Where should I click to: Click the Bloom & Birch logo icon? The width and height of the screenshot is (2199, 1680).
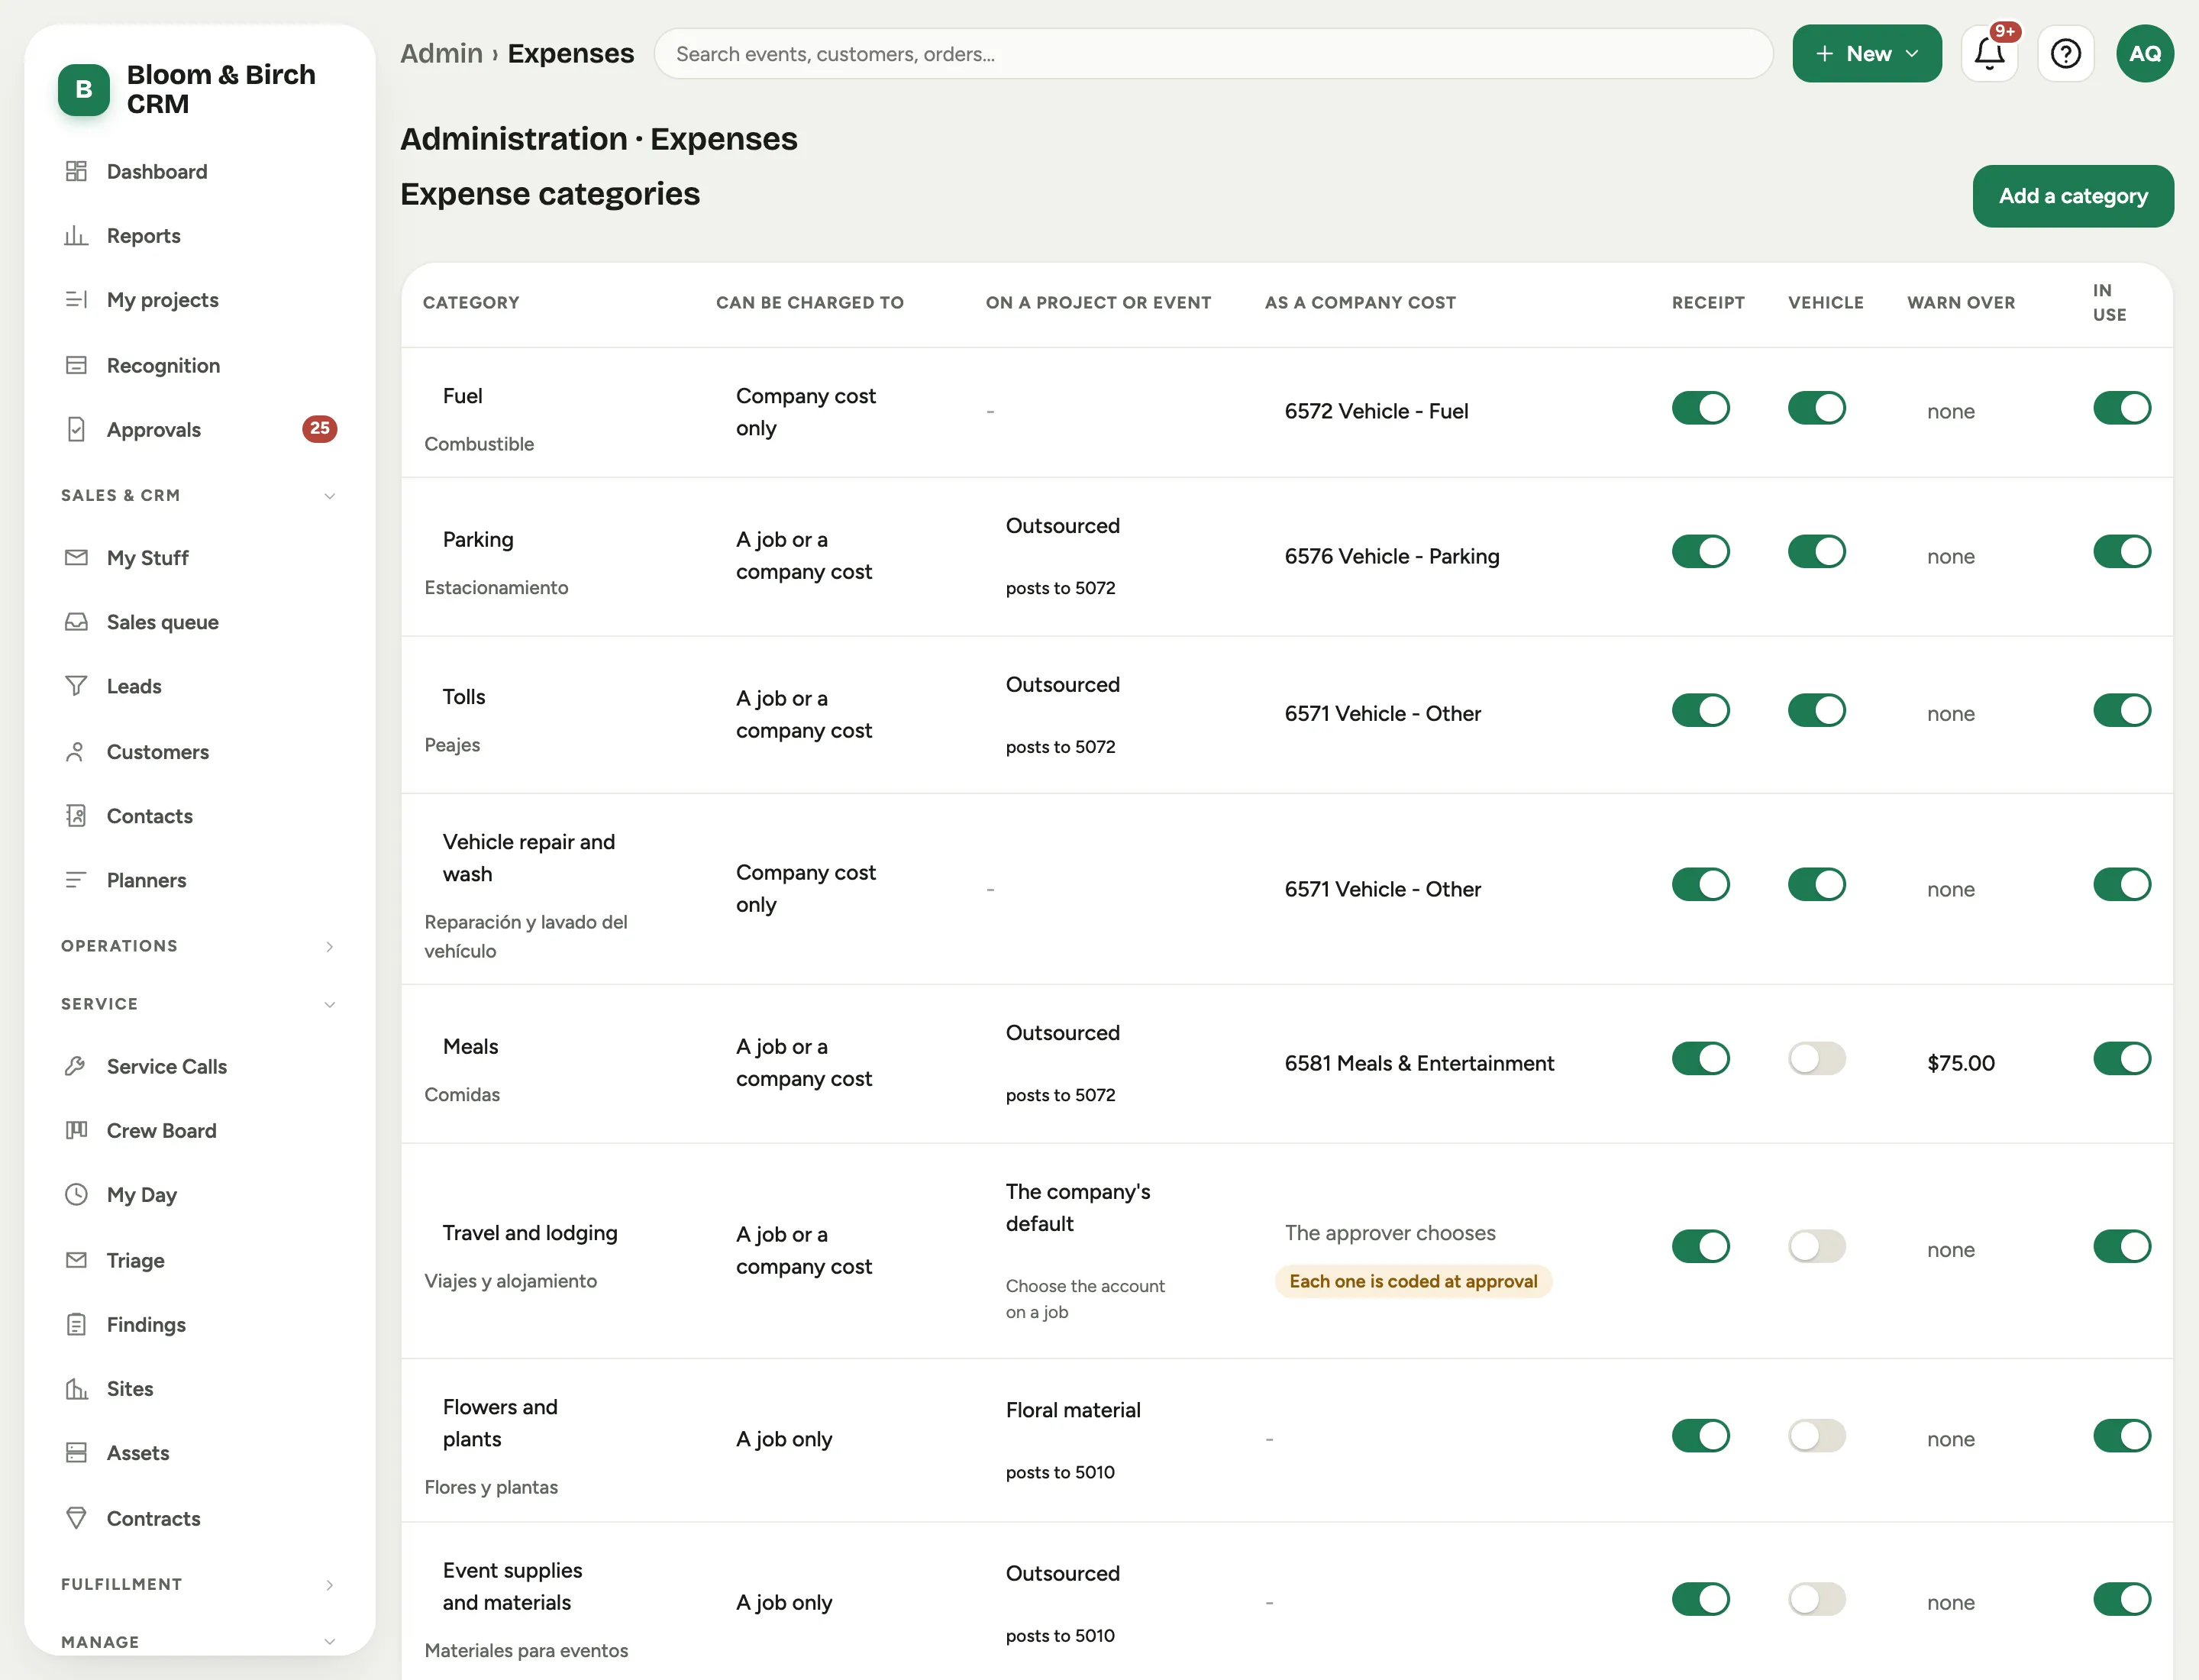pyautogui.click(x=84, y=90)
